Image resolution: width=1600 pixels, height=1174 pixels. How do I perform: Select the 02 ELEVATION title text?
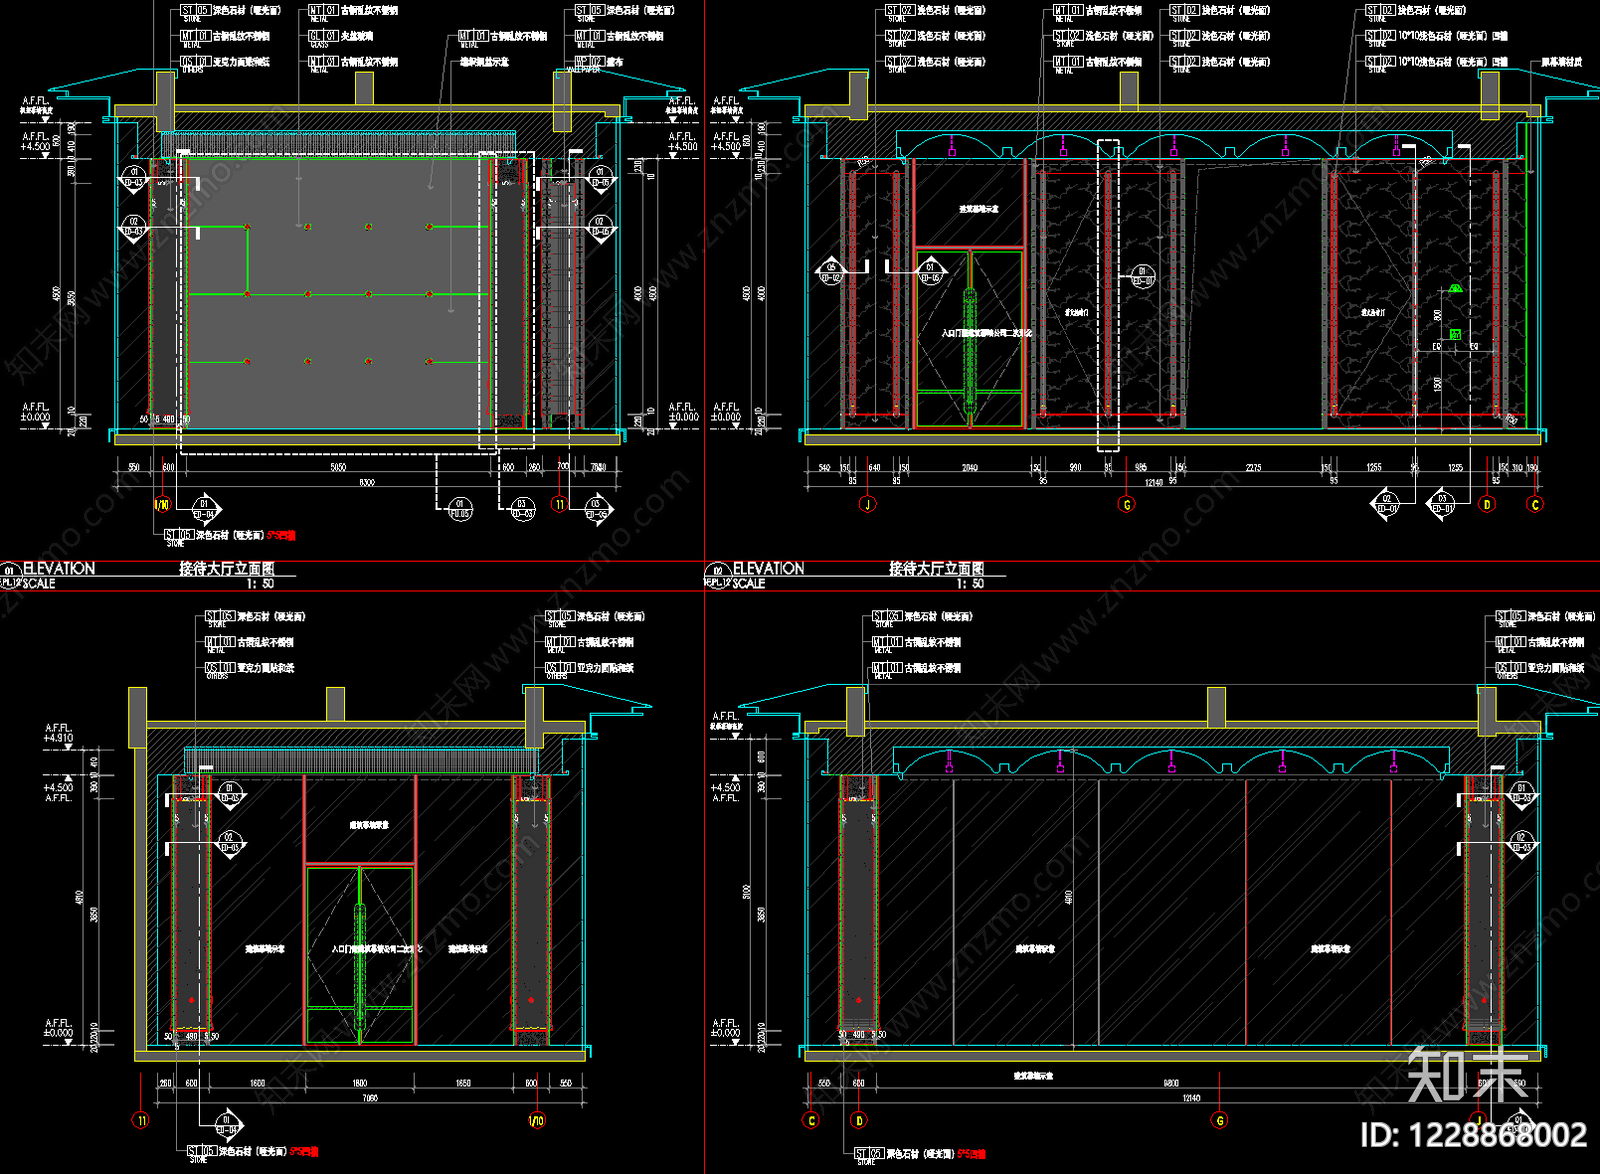click(768, 568)
